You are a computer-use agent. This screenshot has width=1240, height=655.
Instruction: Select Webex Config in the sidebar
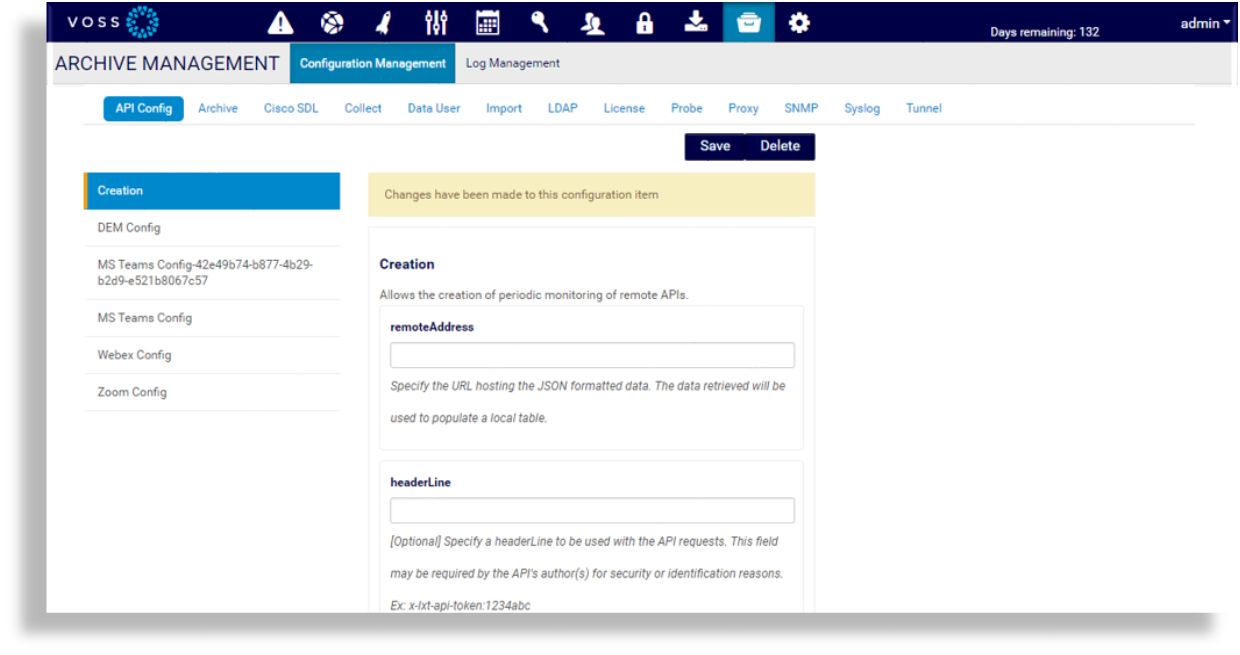pyautogui.click(x=134, y=355)
